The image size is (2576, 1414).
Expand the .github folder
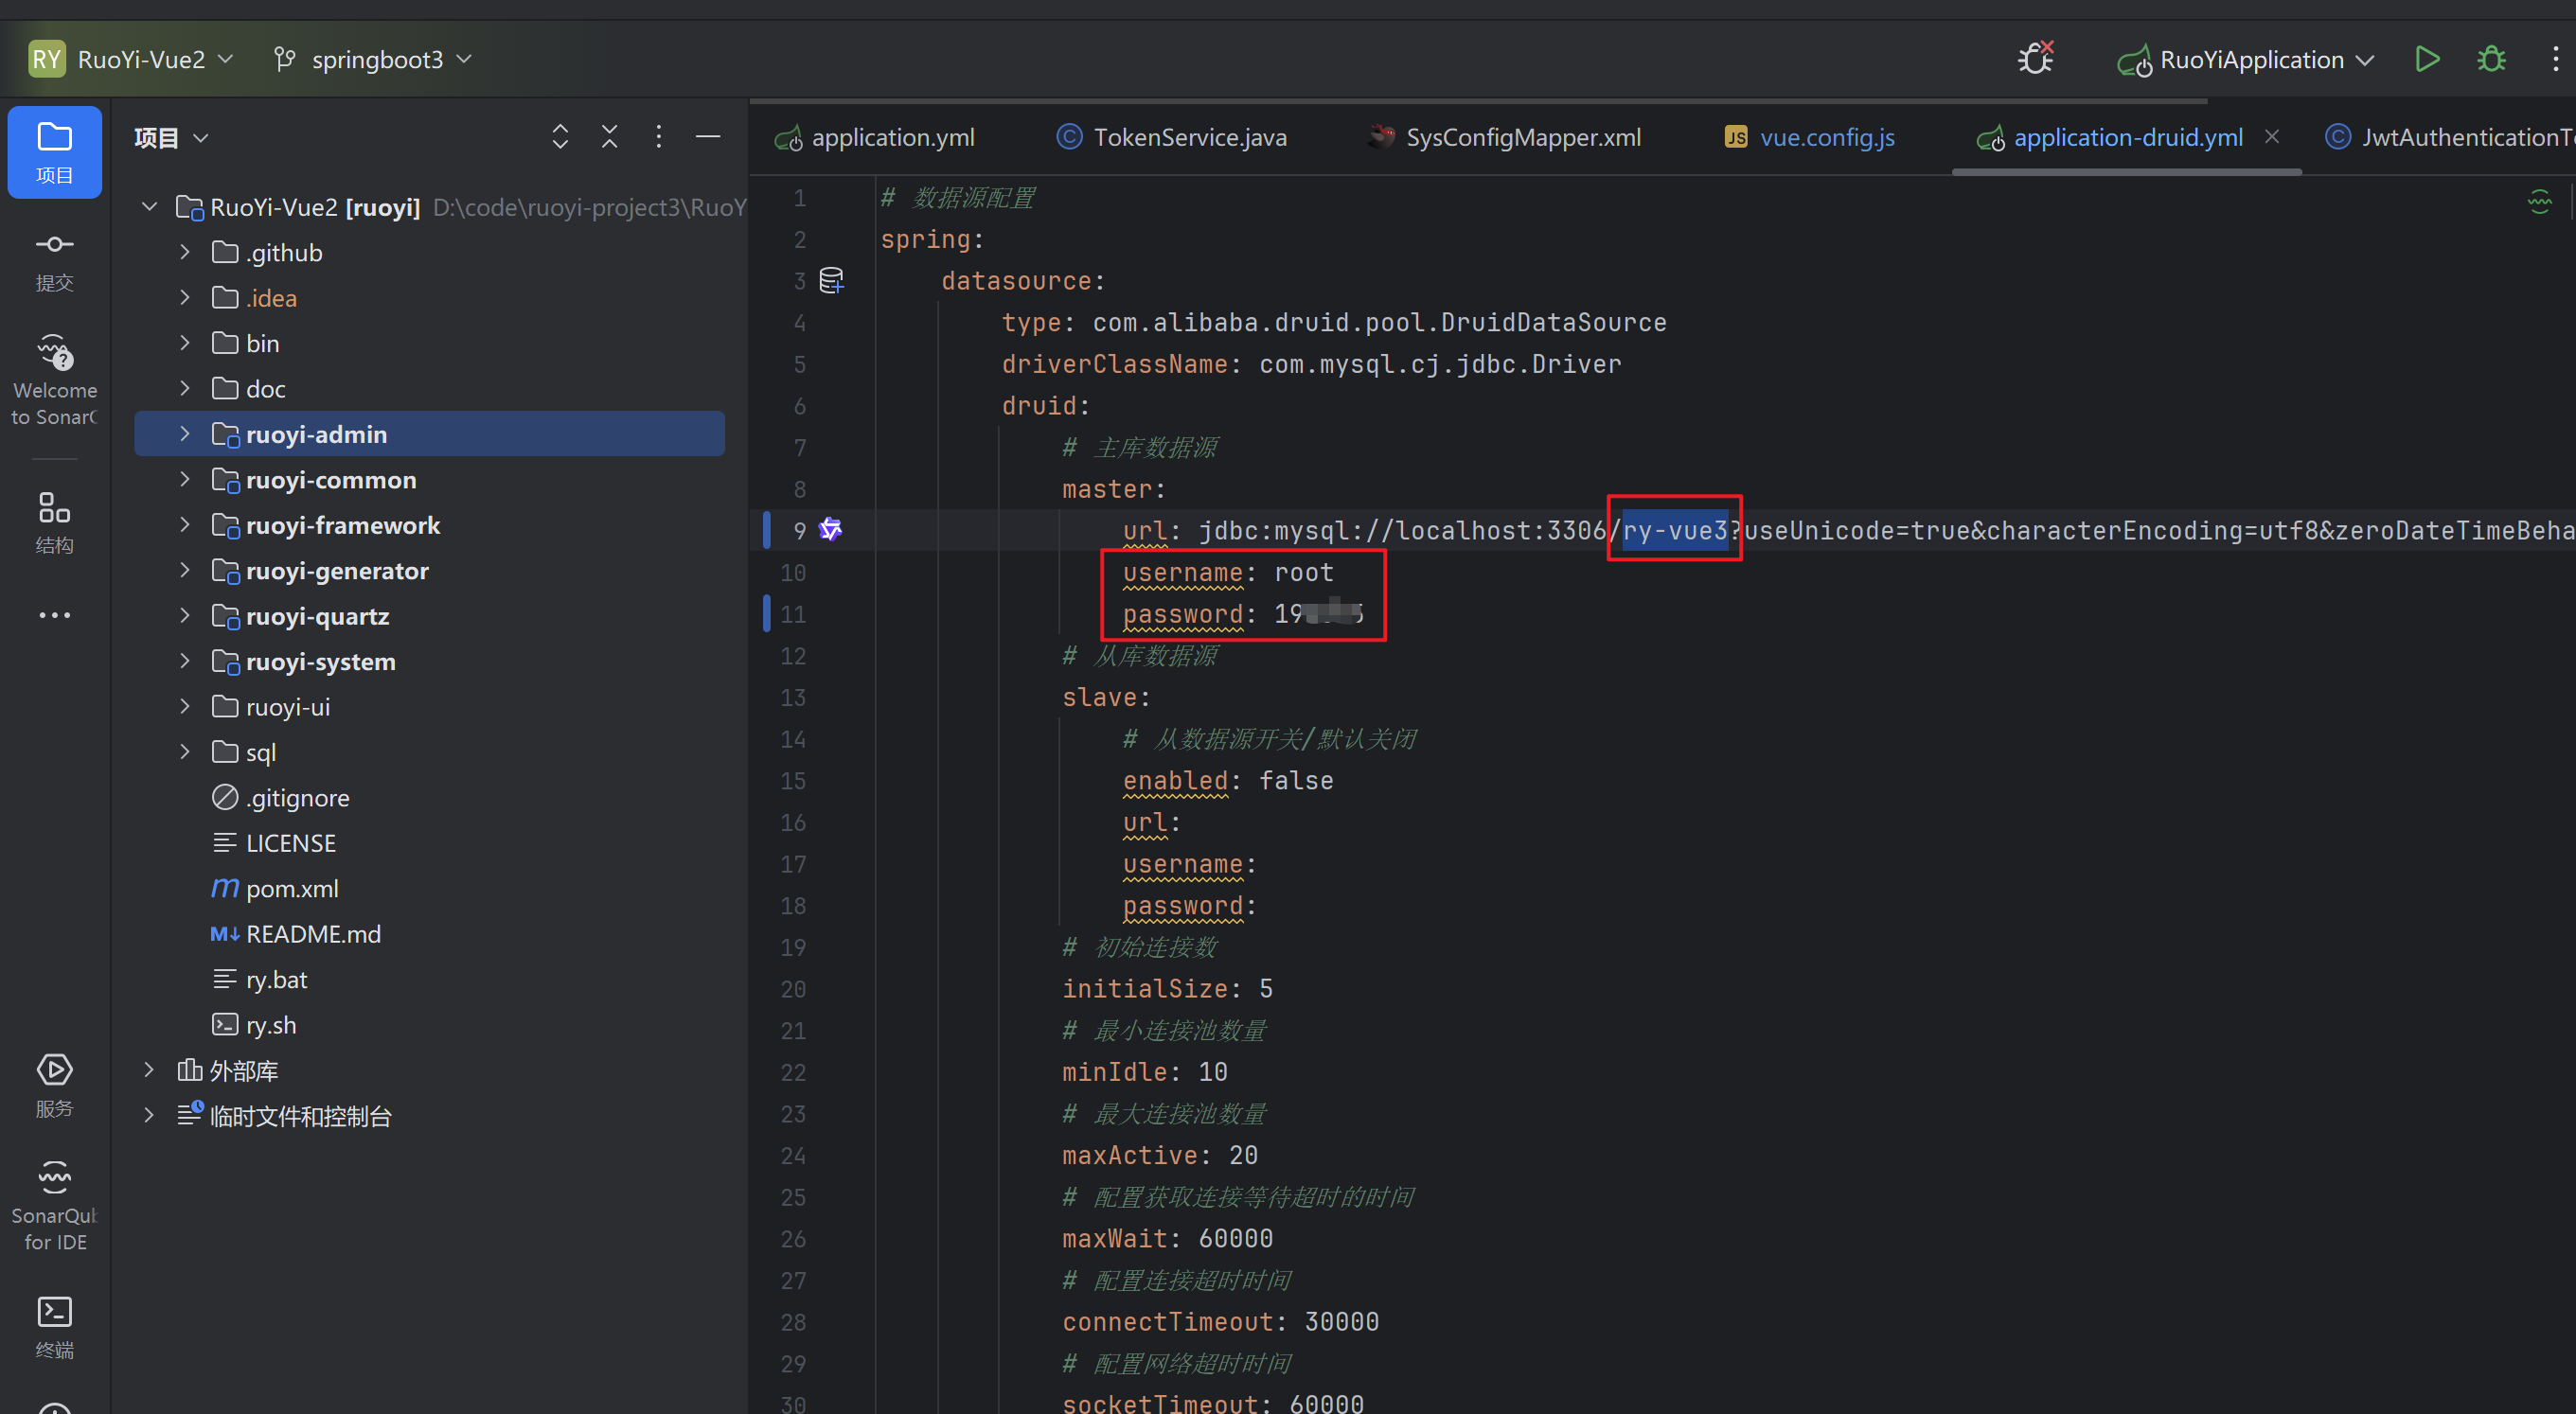[x=185, y=252]
